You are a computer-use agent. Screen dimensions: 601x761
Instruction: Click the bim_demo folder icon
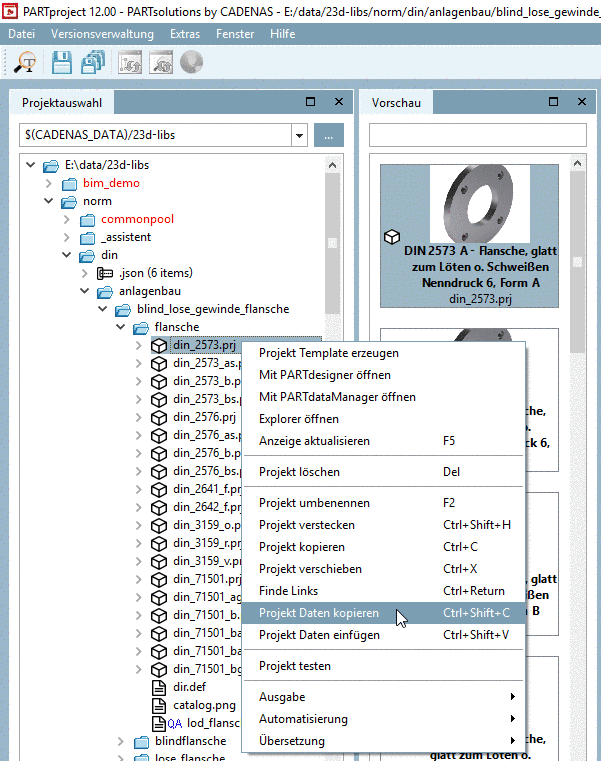coord(69,184)
